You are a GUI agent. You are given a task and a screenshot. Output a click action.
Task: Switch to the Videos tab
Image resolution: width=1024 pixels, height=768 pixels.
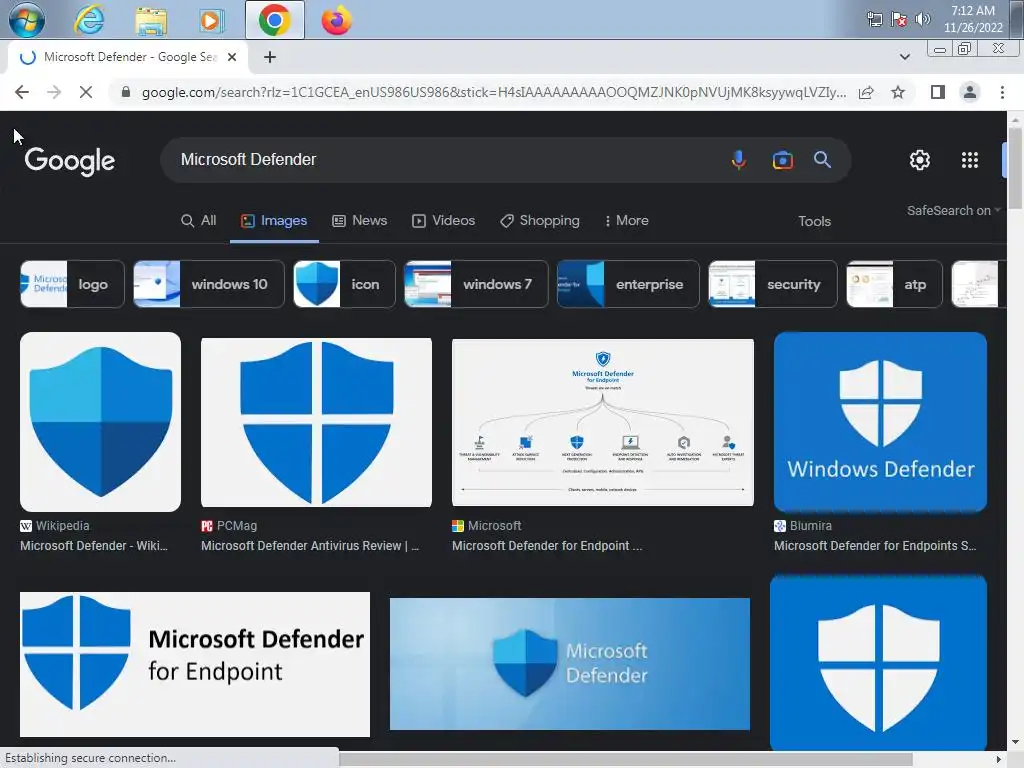(x=443, y=221)
